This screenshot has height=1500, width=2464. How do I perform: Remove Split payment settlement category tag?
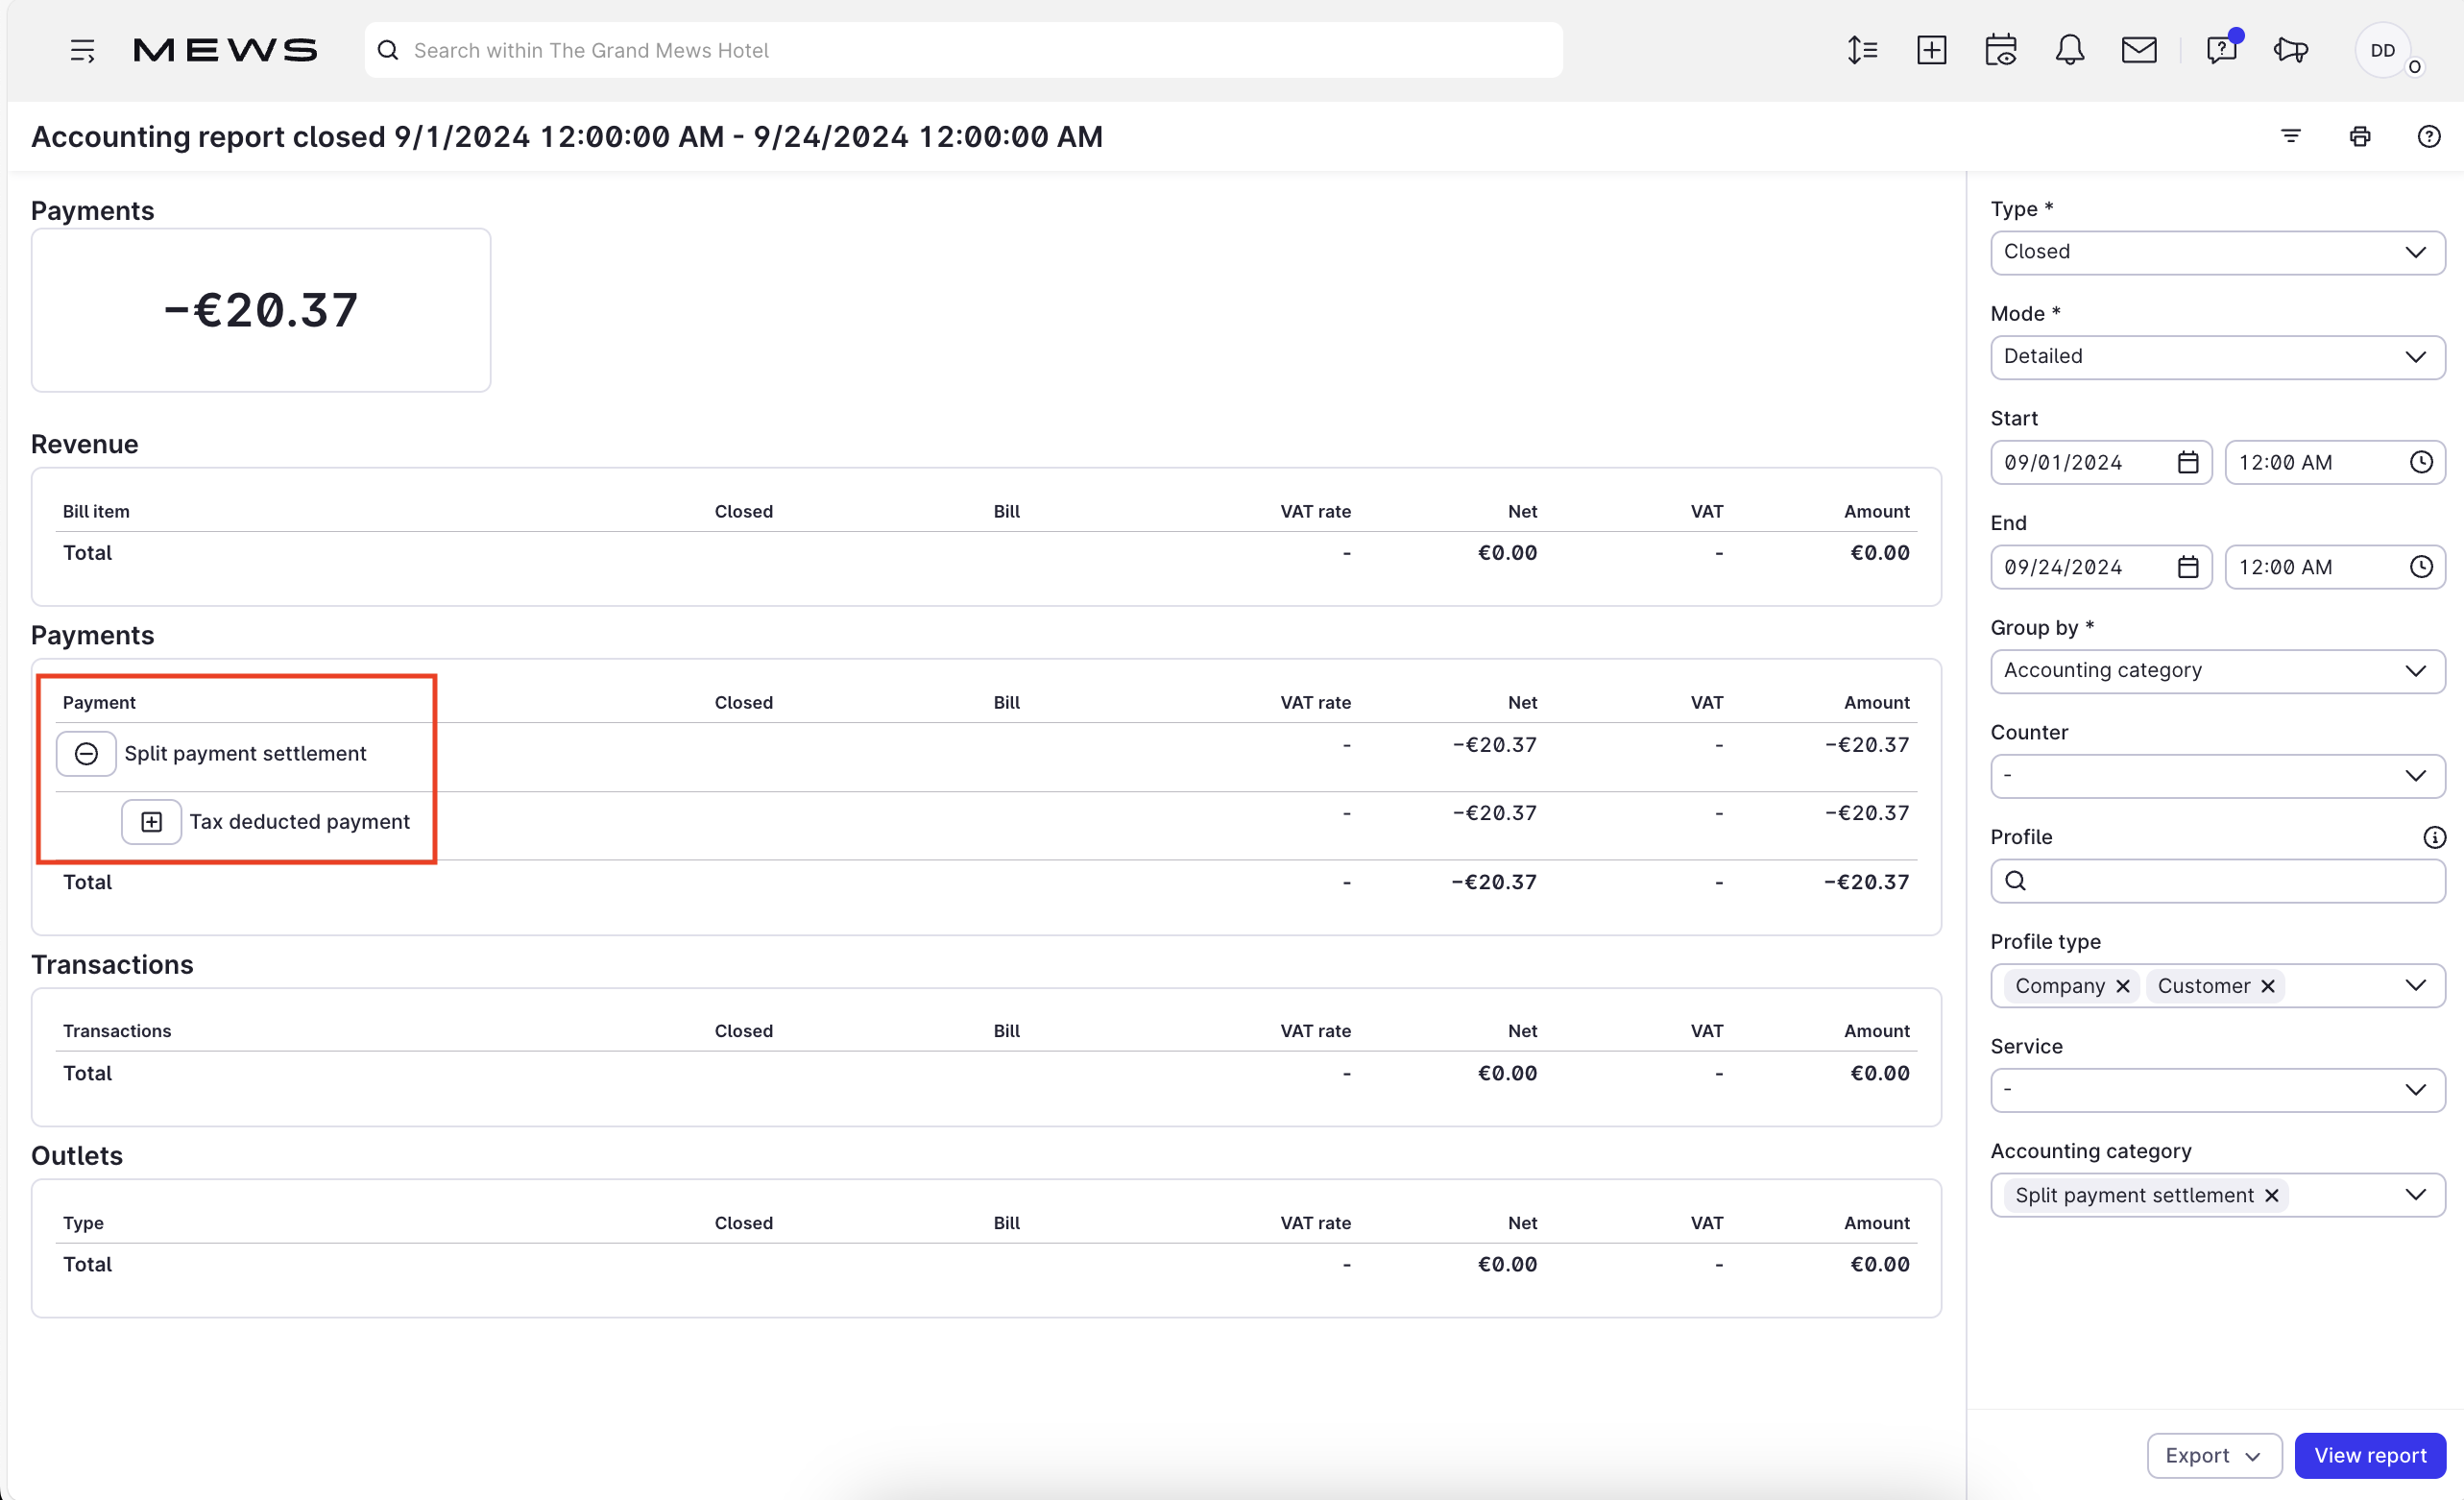[2271, 1195]
